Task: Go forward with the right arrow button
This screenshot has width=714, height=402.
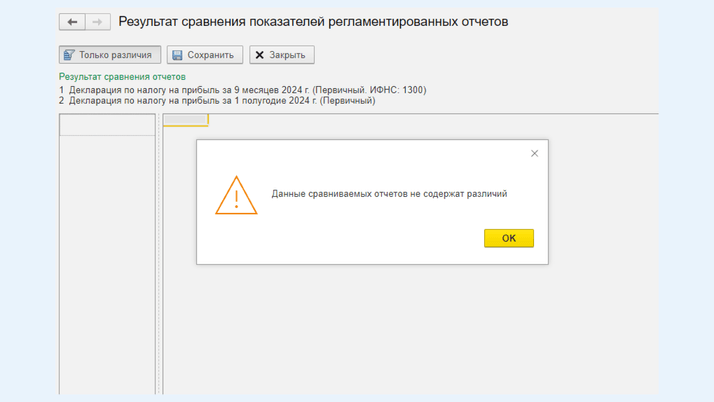Action: (x=97, y=22)
